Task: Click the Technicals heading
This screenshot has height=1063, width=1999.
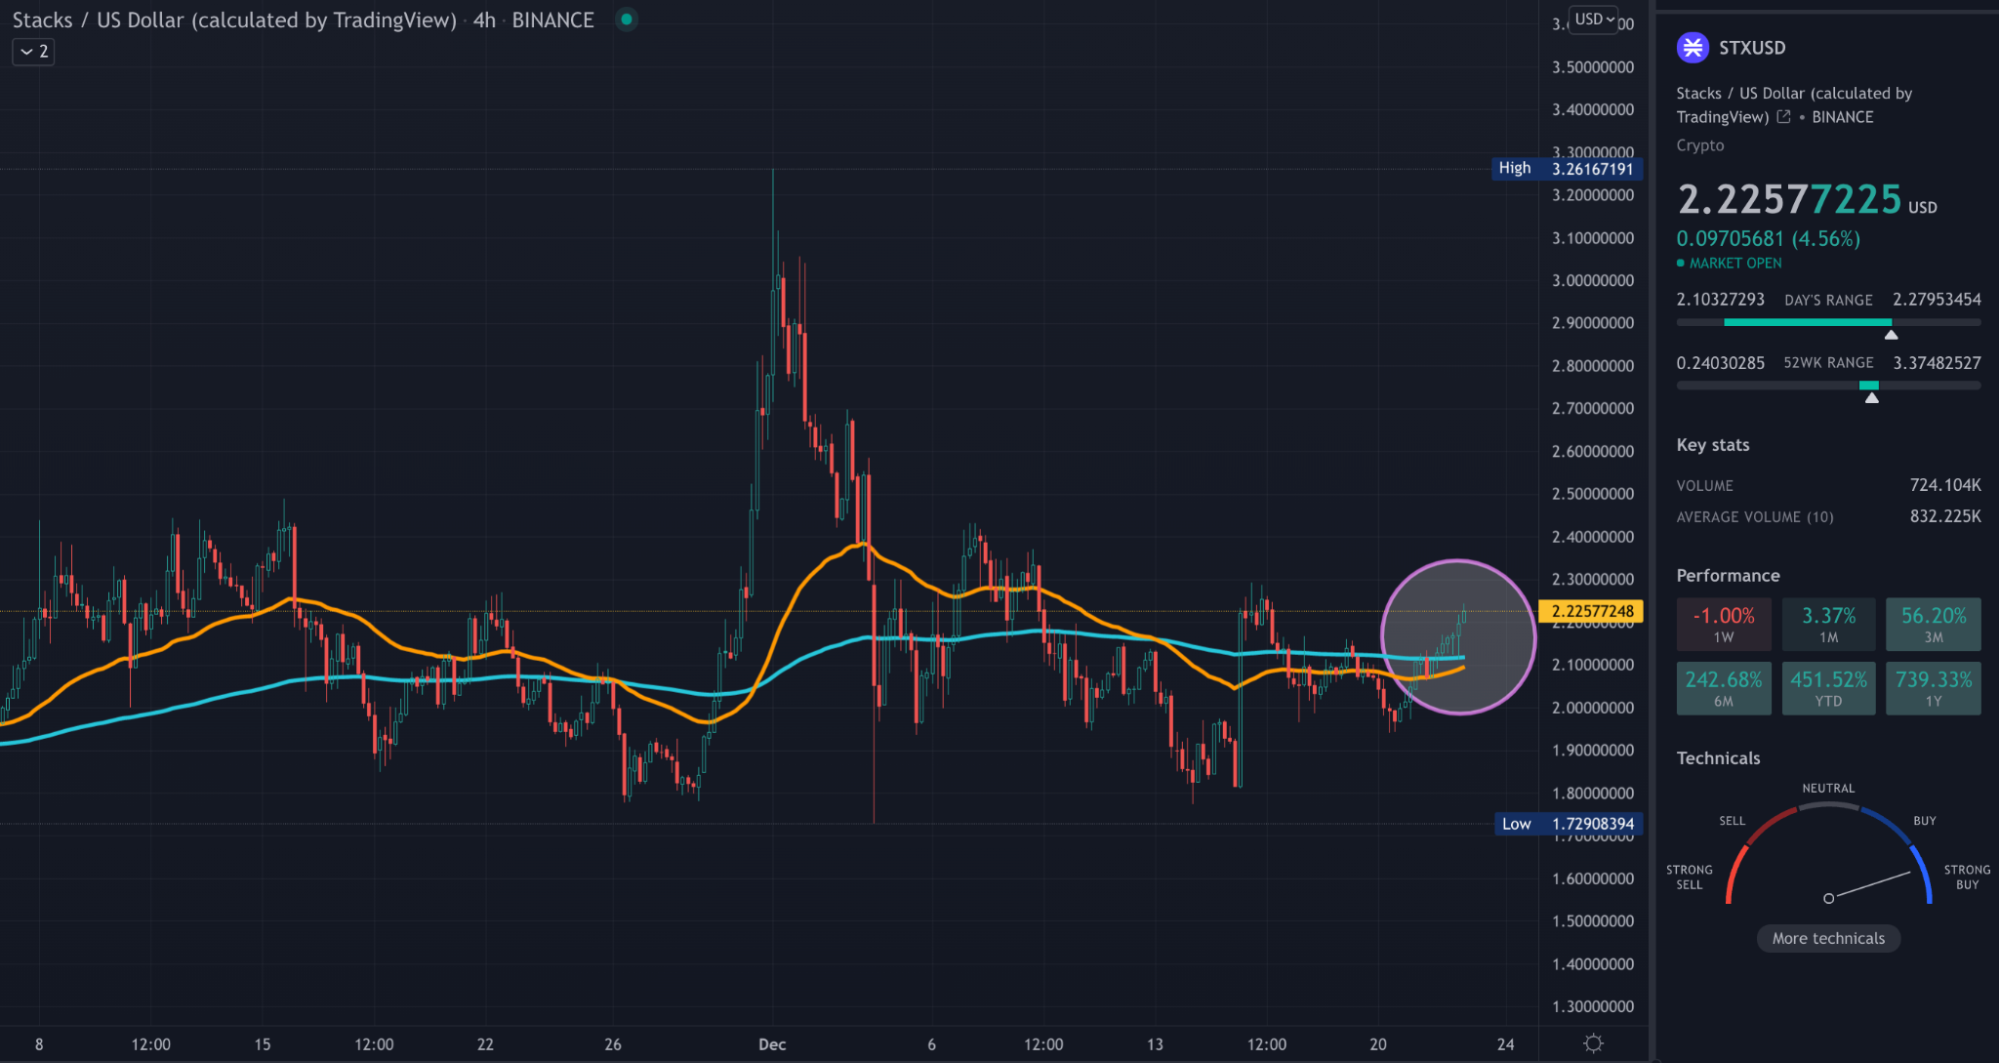Action: coord(1718,758)
